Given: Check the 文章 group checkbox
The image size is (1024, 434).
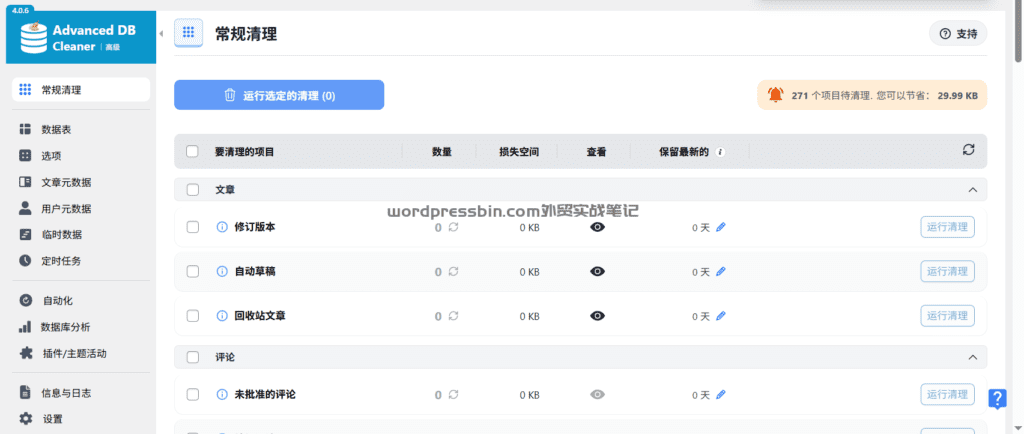Looking at the screenshot, I should 193,190.
